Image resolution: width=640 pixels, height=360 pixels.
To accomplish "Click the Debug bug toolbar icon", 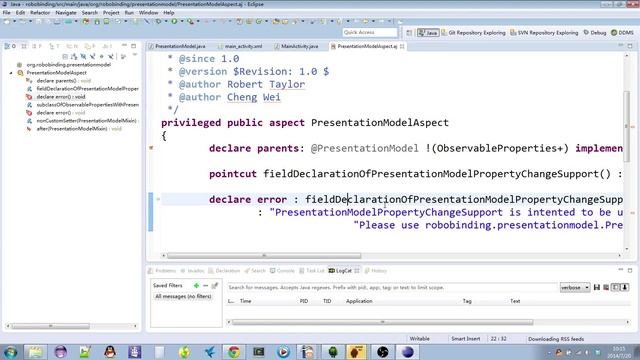I will point(158,21).
